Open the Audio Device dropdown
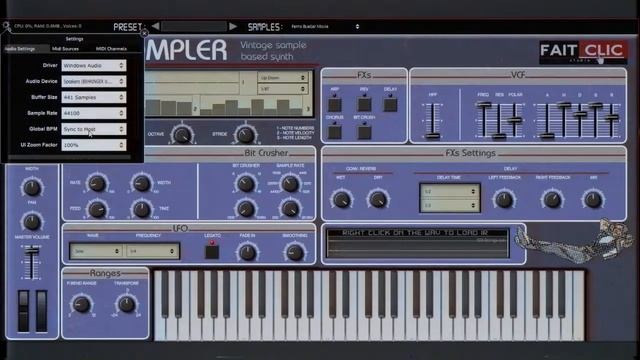The width and height of the screenshot is (640, 360). point(93,81)
